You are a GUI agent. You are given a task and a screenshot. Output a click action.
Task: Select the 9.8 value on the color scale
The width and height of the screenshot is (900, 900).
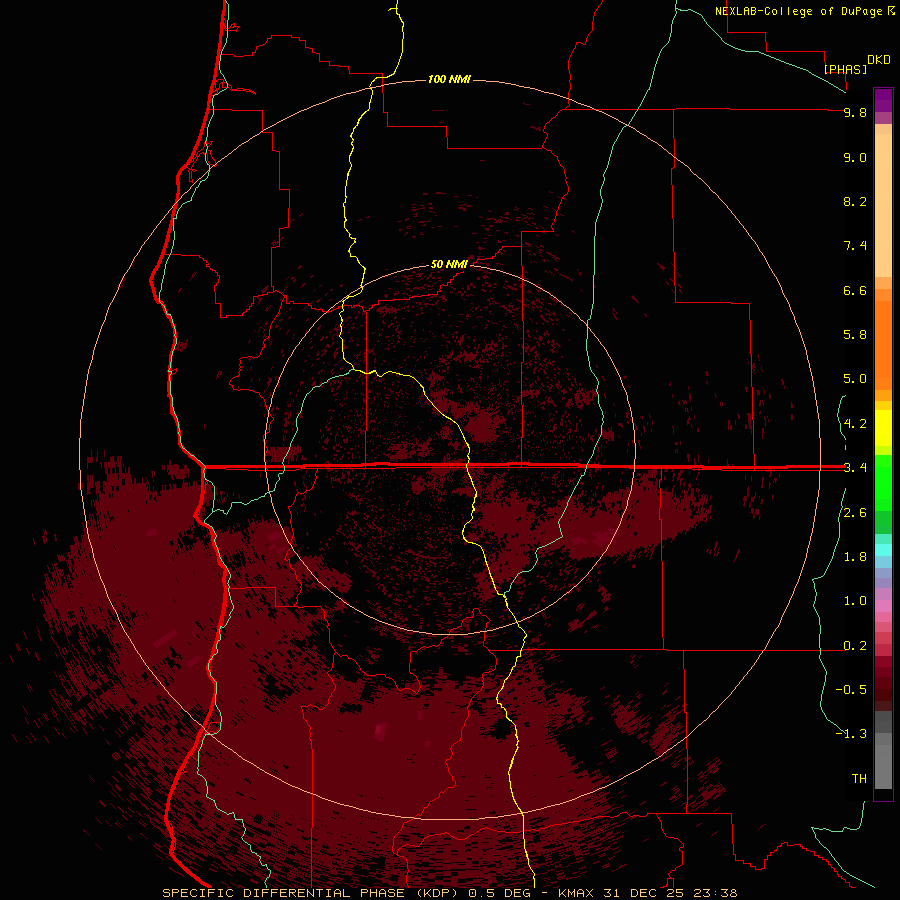(x=855, y=112)
